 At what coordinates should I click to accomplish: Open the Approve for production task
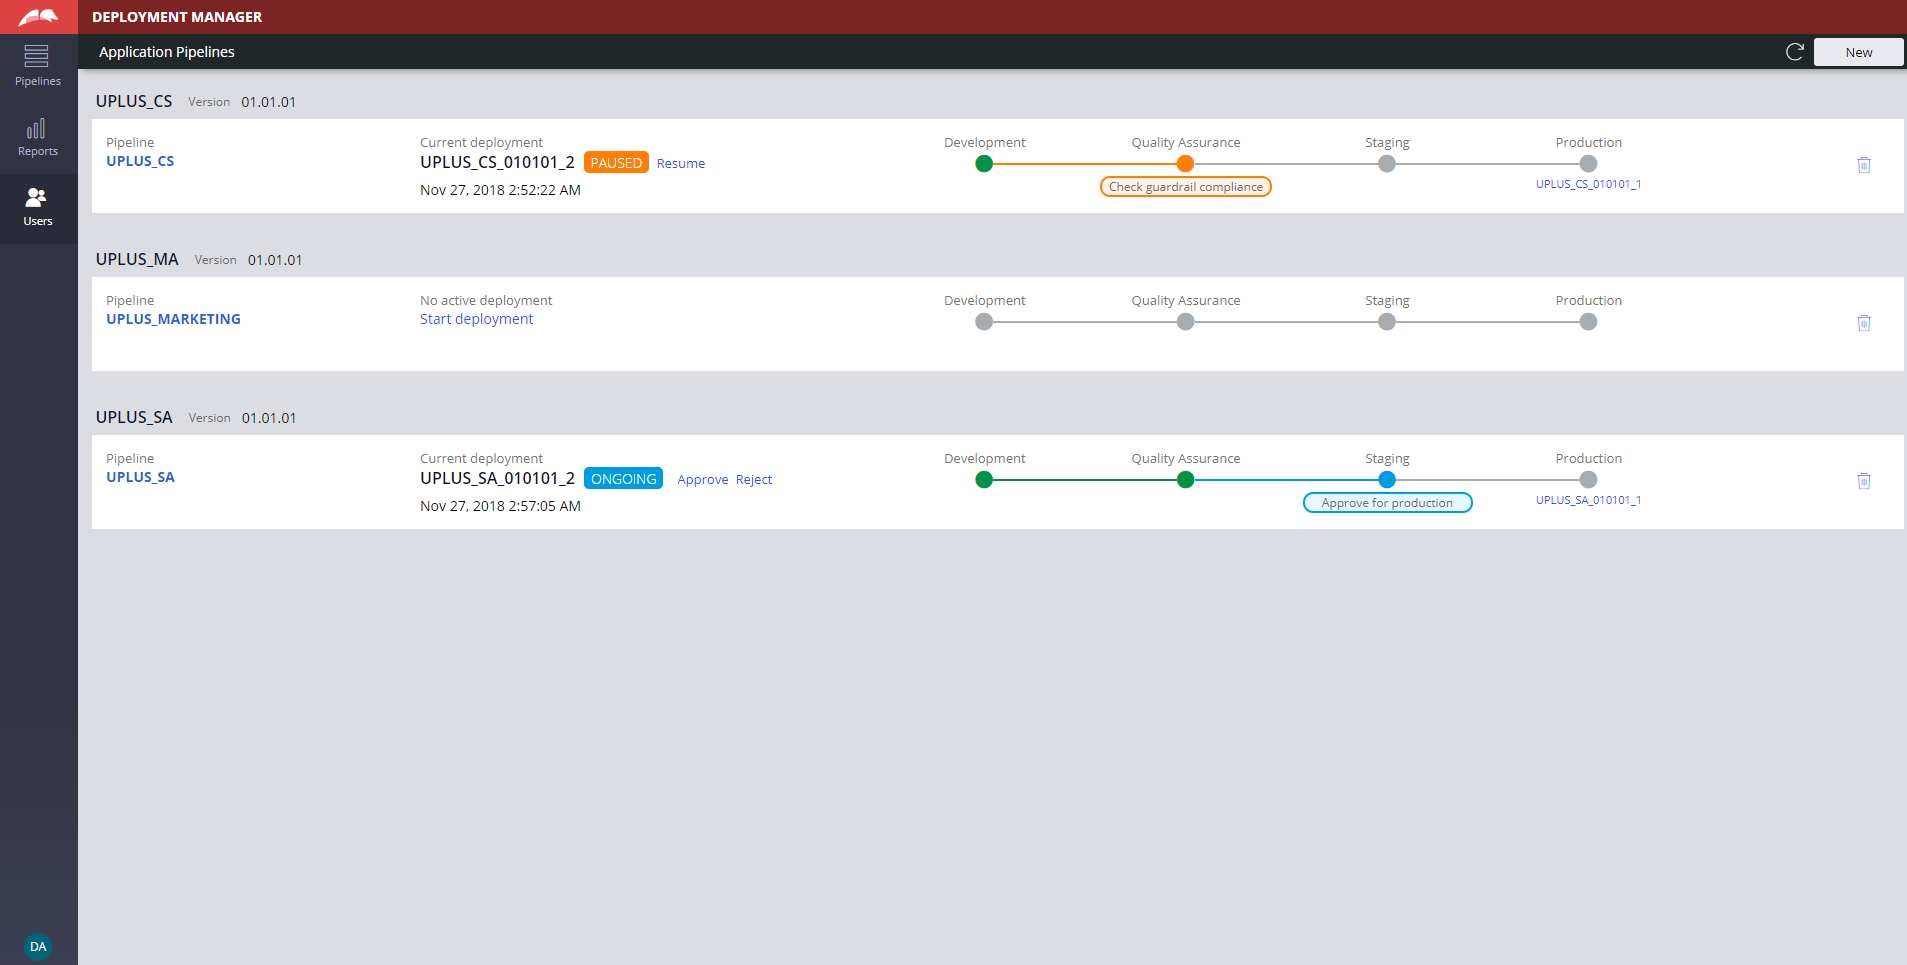click(1387, 502)
